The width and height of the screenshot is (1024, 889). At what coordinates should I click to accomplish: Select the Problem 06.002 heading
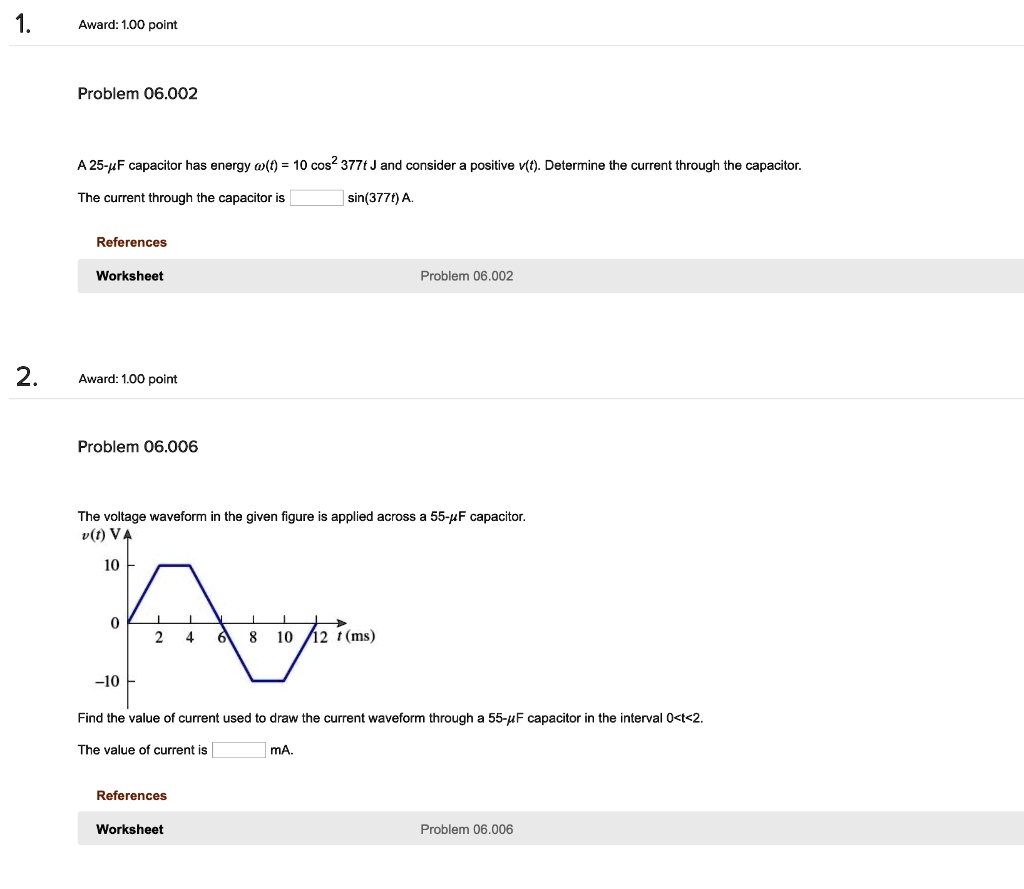[x=137, y=93]
